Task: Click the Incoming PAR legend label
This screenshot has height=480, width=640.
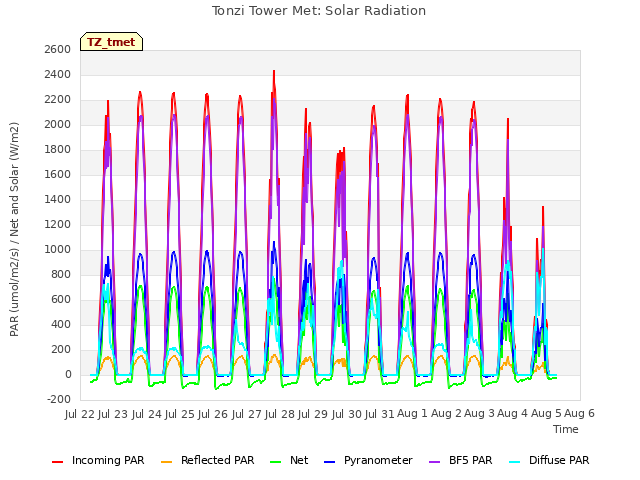Action: 108,460
